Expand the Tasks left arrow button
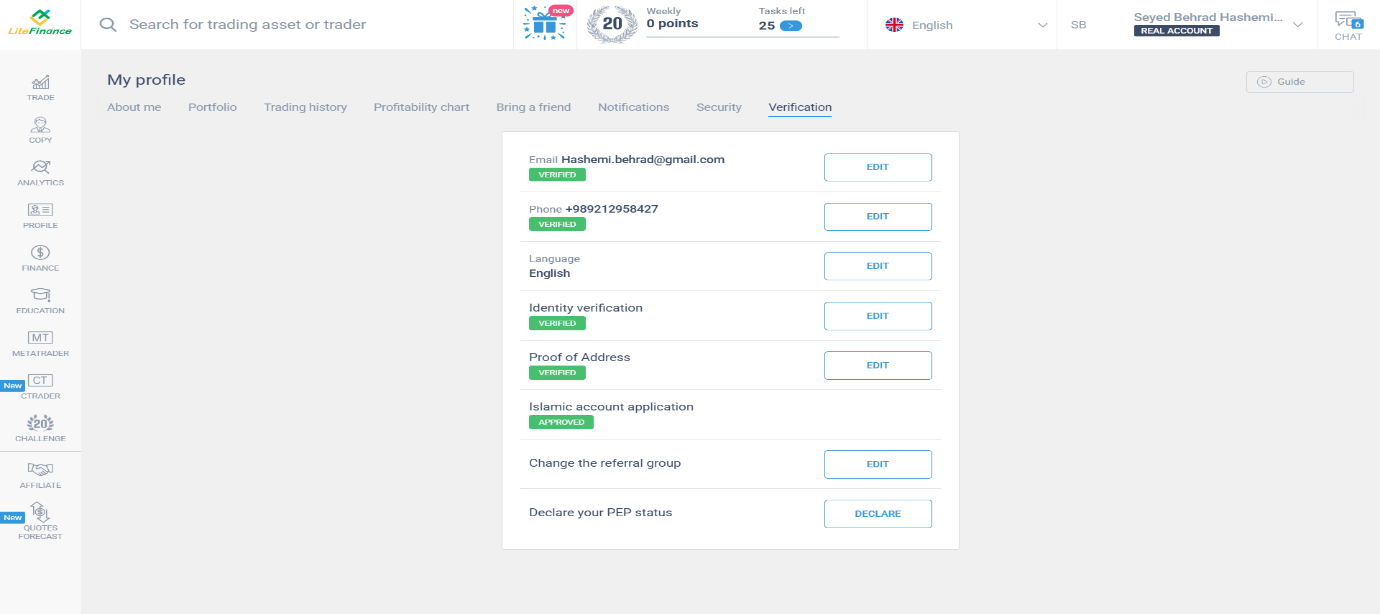This screenshot has width=1380, height=614. pos(790,26)
